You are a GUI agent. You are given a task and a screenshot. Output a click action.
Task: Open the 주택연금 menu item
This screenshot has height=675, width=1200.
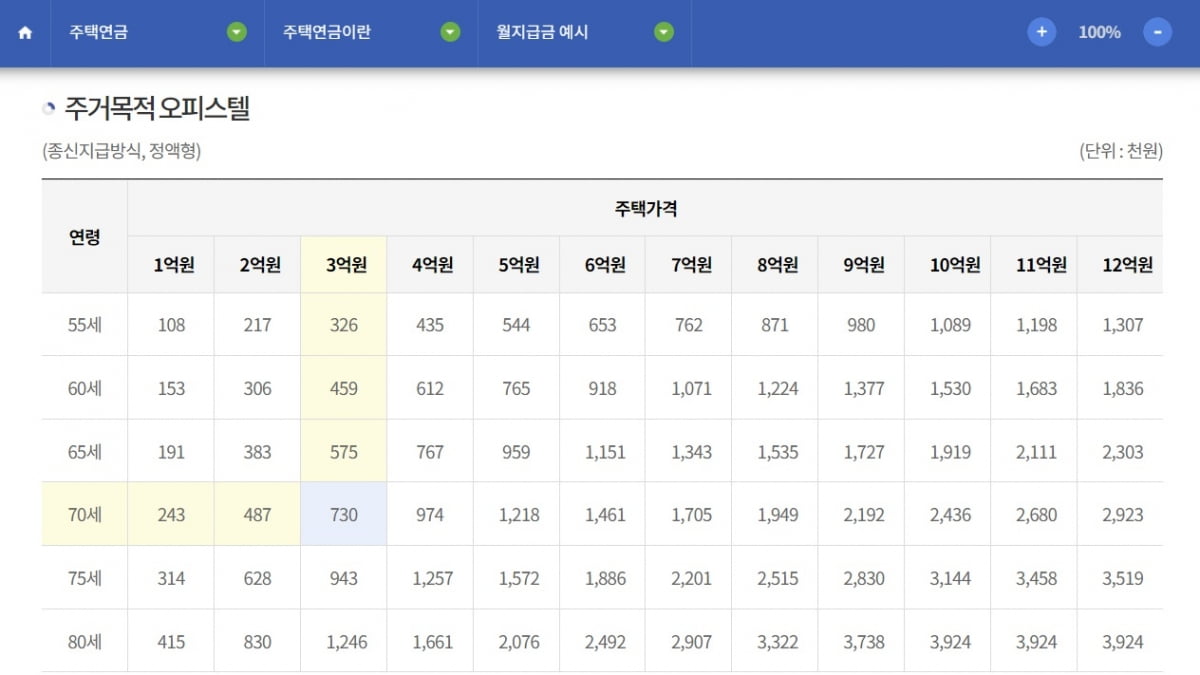(99, 32)
